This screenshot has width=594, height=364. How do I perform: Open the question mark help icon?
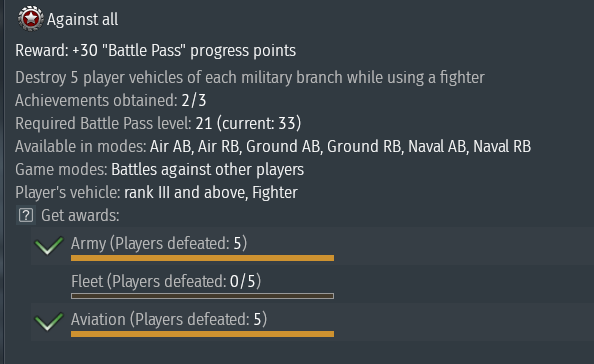[26, 216]
